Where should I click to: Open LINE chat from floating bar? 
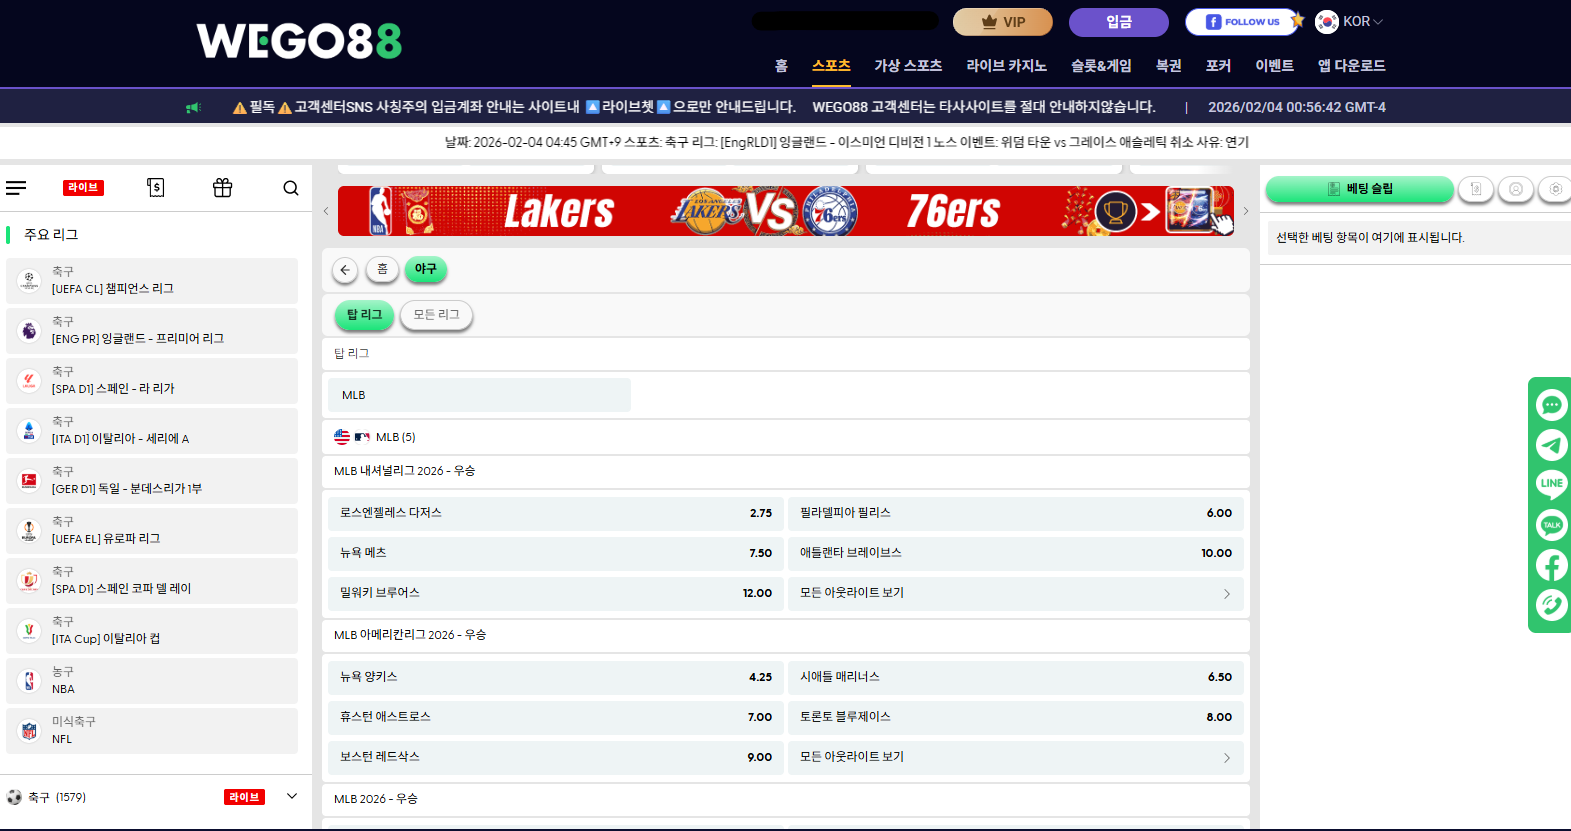pos(1551,485)
